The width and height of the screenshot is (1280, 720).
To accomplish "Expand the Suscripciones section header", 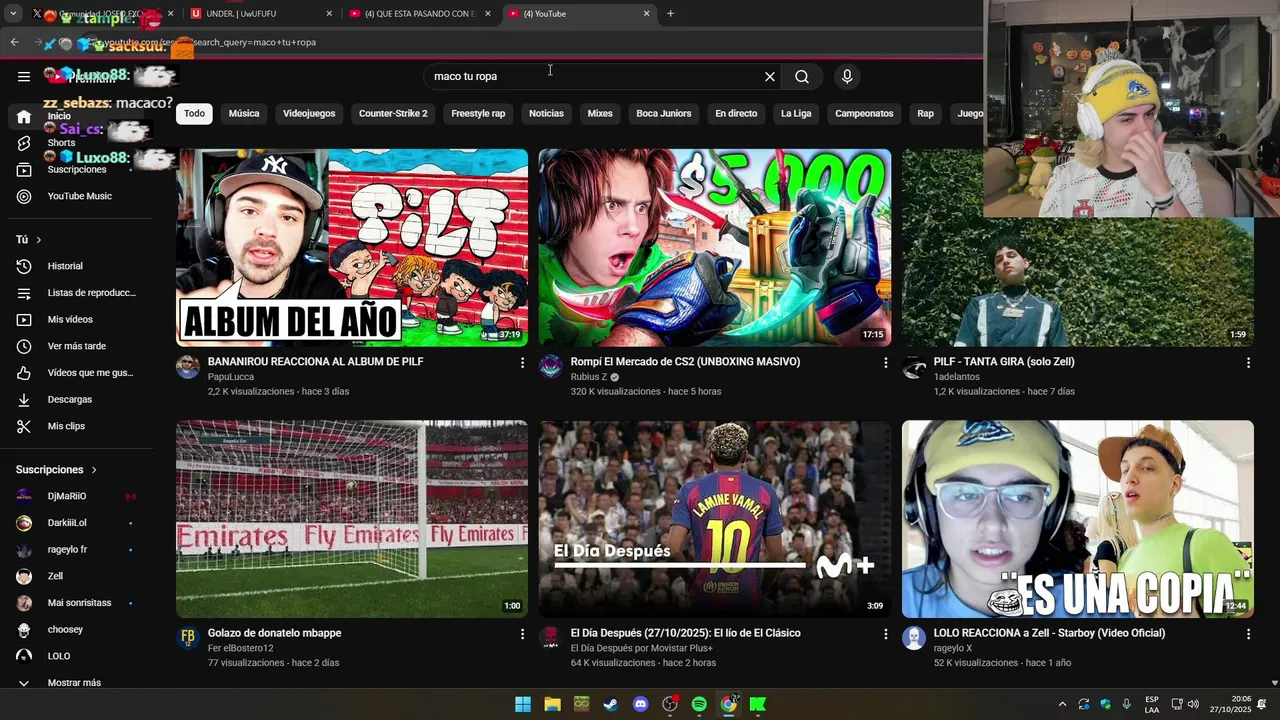I will [57, 470].
